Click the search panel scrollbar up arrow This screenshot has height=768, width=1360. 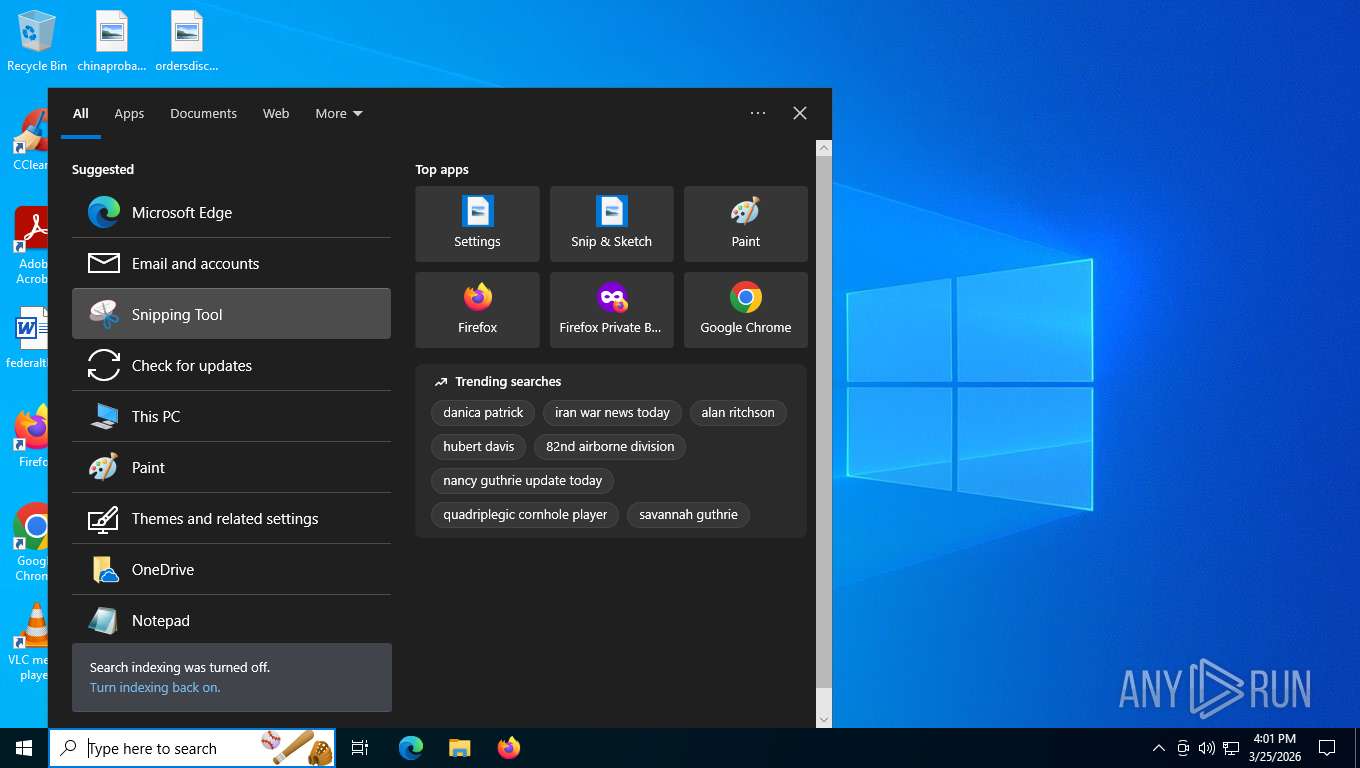[824, 148]
